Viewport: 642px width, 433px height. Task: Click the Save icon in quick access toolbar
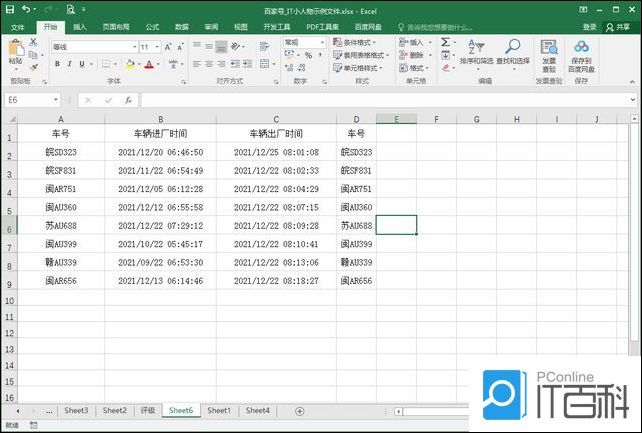point(10,9)
